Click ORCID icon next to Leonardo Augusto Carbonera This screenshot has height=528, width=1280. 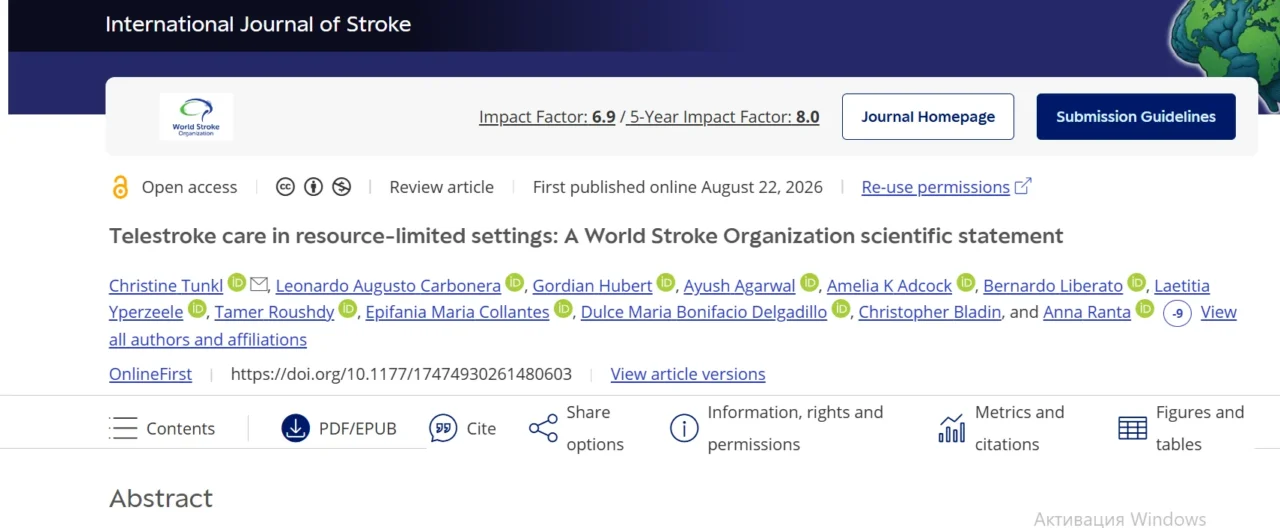(514, 283)
